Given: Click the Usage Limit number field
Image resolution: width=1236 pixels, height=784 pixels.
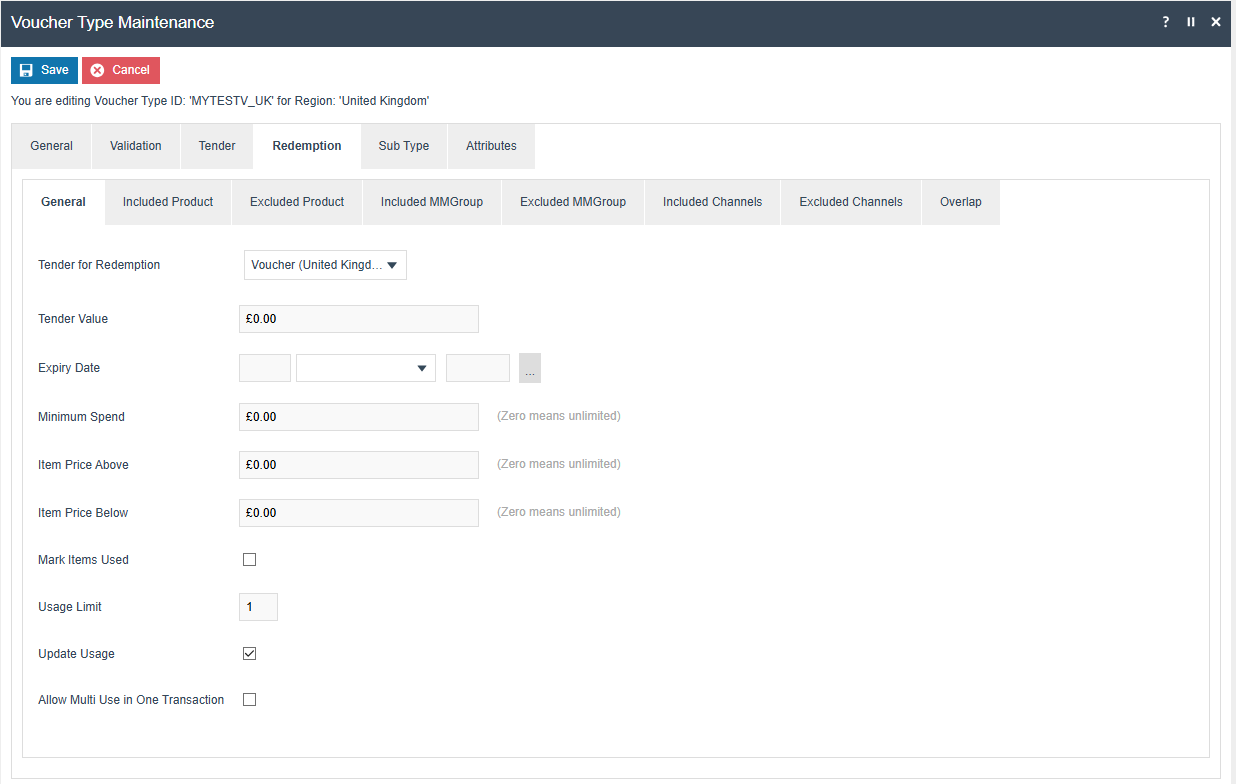Looking at the screenshot, I should [258, 607].
